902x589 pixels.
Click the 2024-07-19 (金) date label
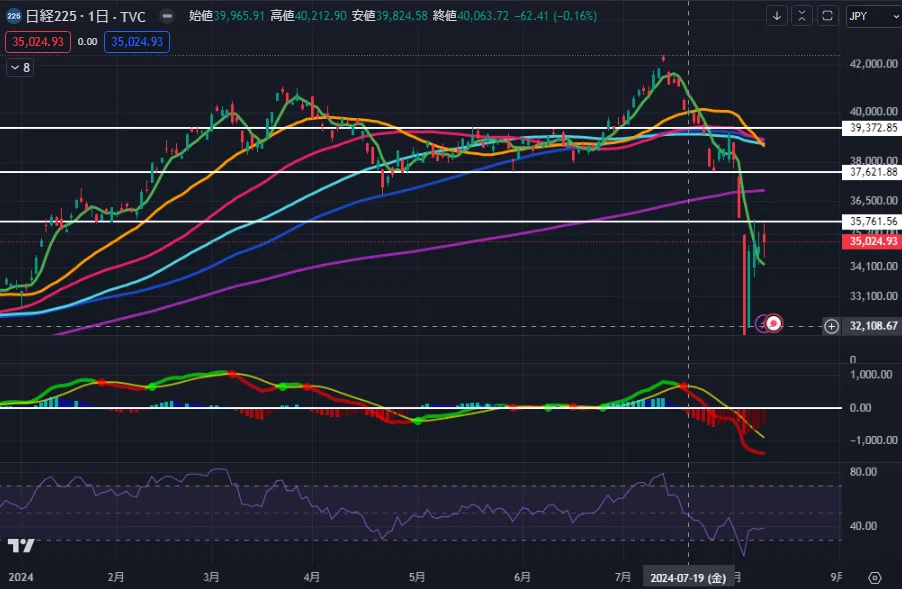pos(688,577)
